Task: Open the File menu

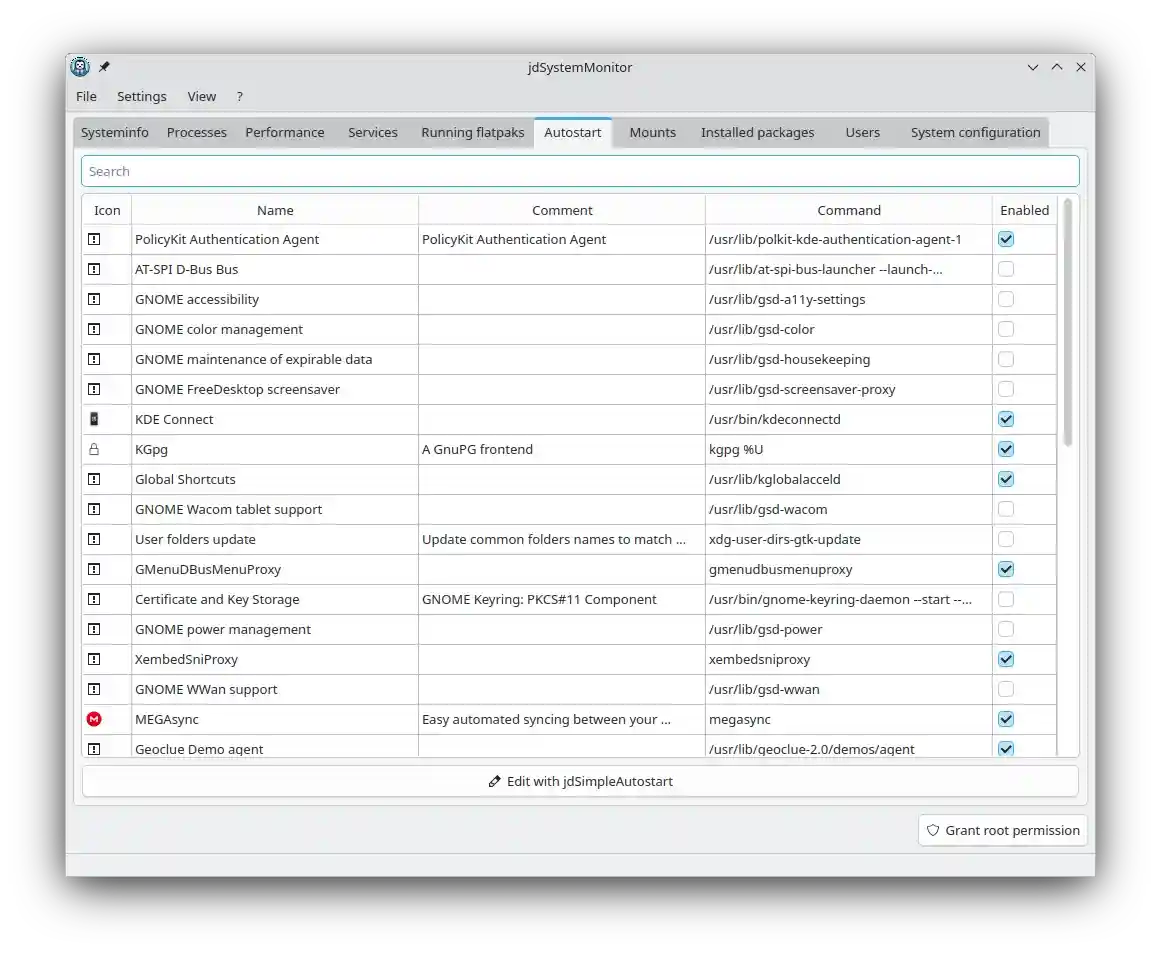Action: coord(86,96)
